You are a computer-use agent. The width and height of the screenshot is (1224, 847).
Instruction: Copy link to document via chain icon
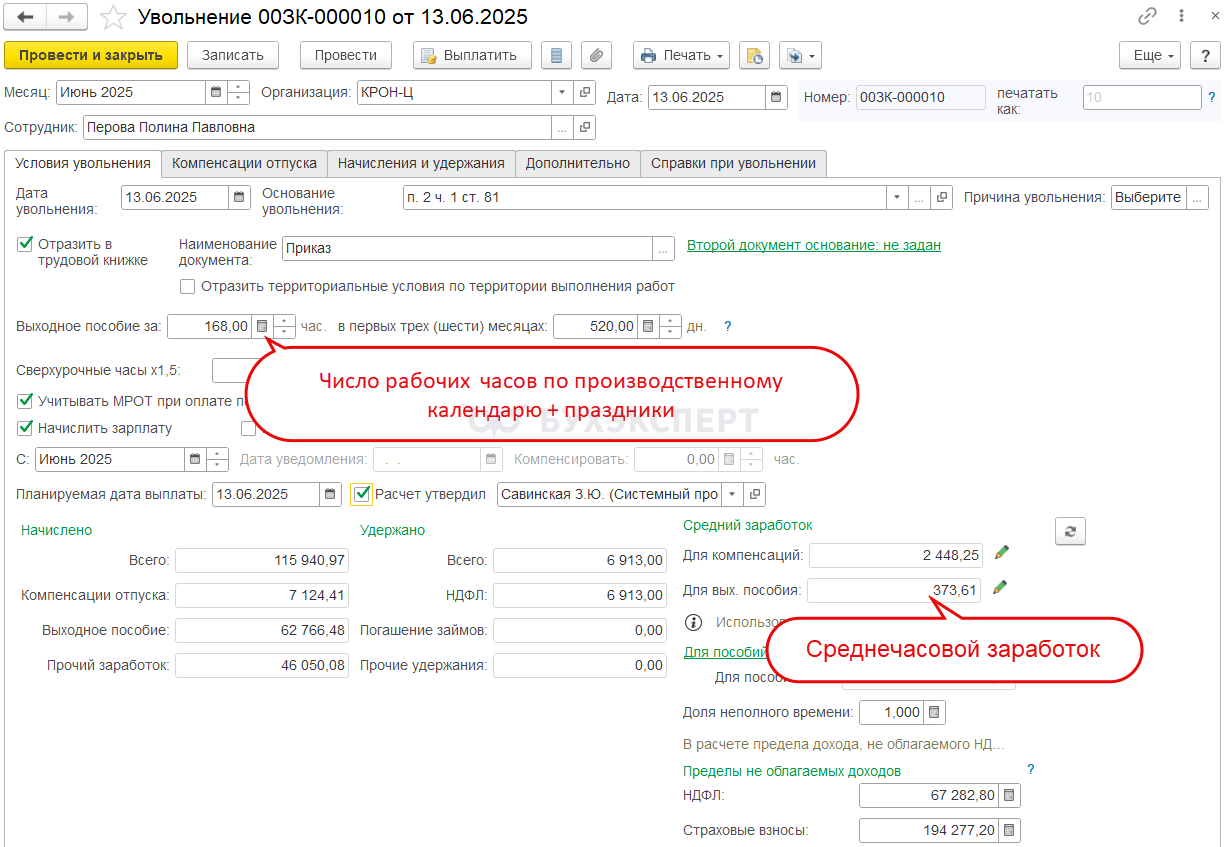(x=1147, y=18)
